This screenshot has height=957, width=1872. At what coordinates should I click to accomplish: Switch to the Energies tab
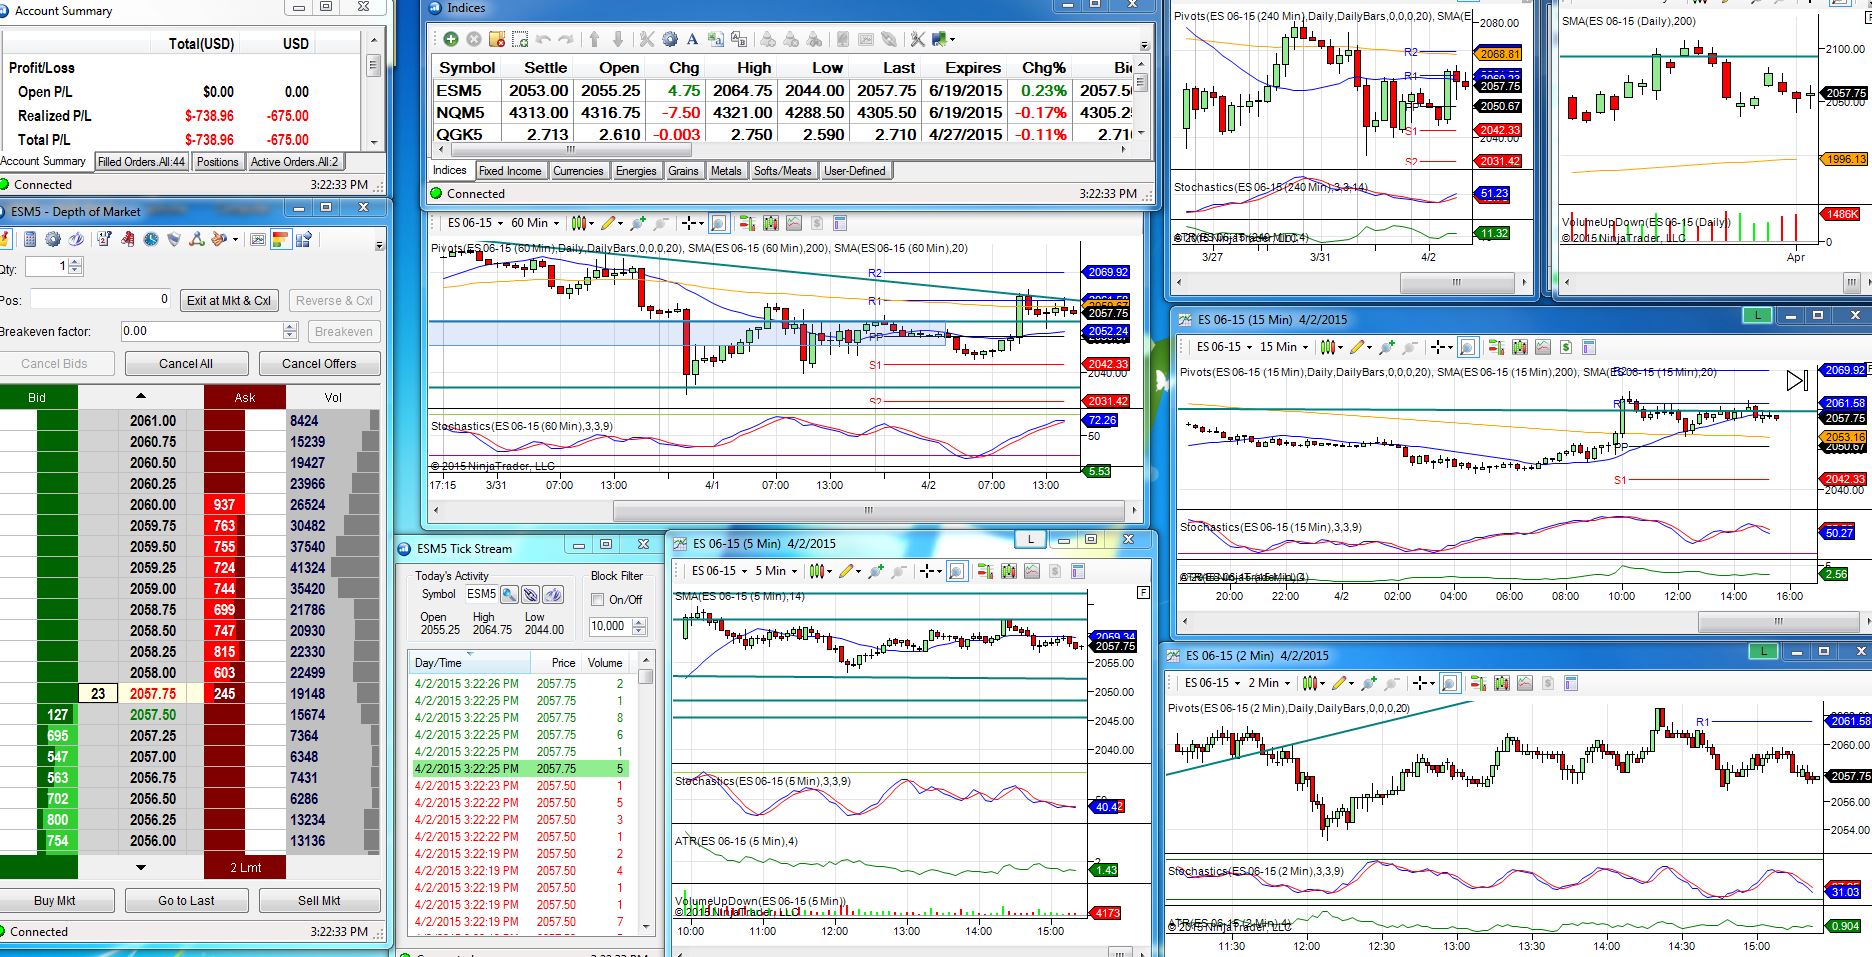(x=636, y=171)
